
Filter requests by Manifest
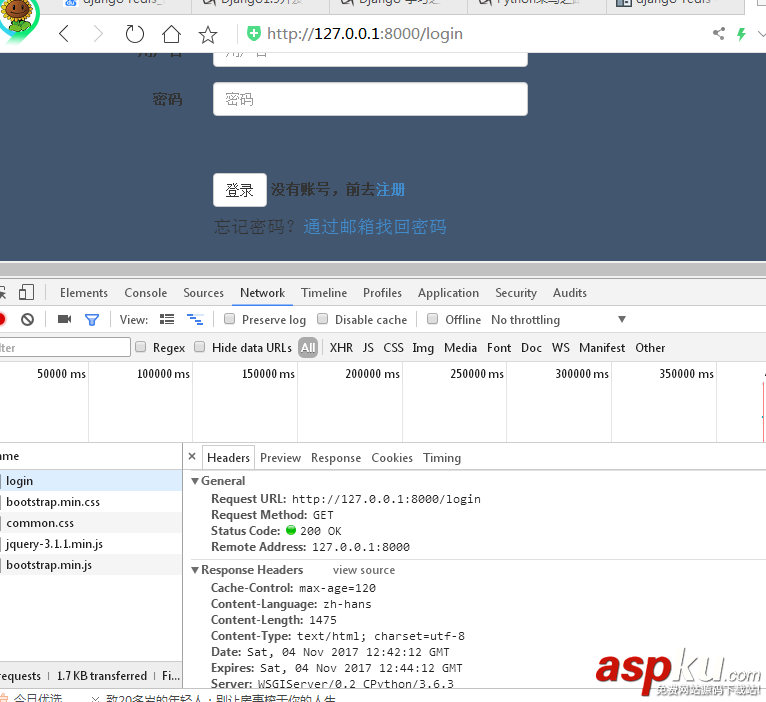click(602, 347)
